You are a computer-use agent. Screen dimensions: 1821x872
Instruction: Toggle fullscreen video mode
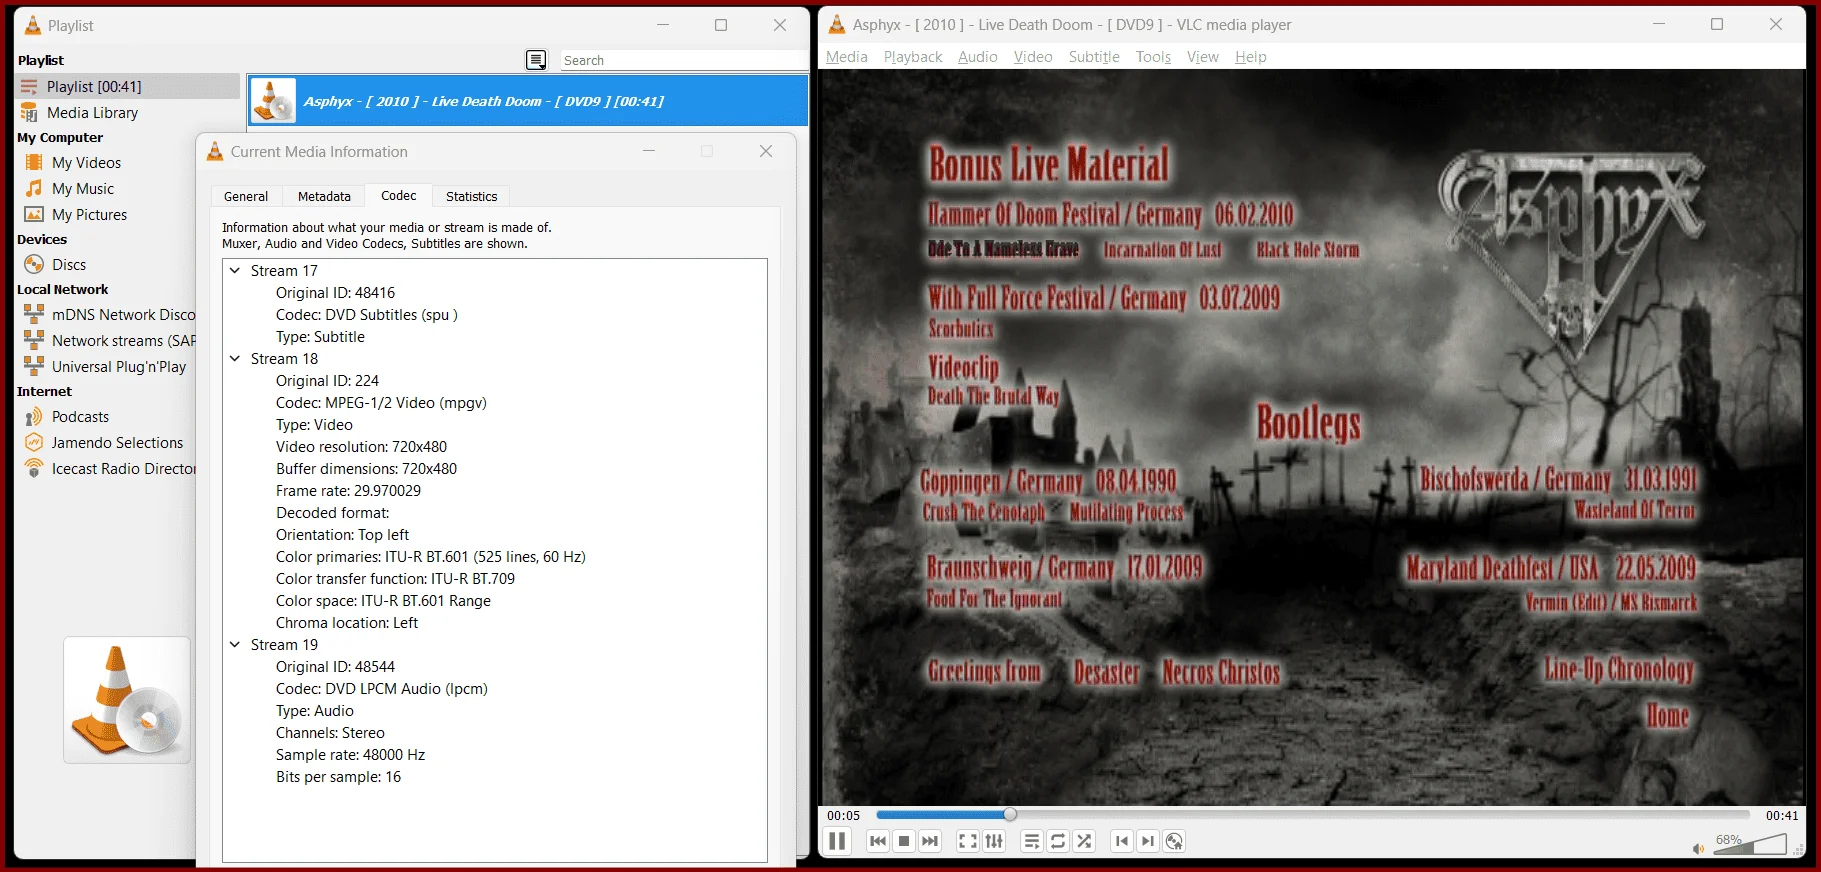968,841
